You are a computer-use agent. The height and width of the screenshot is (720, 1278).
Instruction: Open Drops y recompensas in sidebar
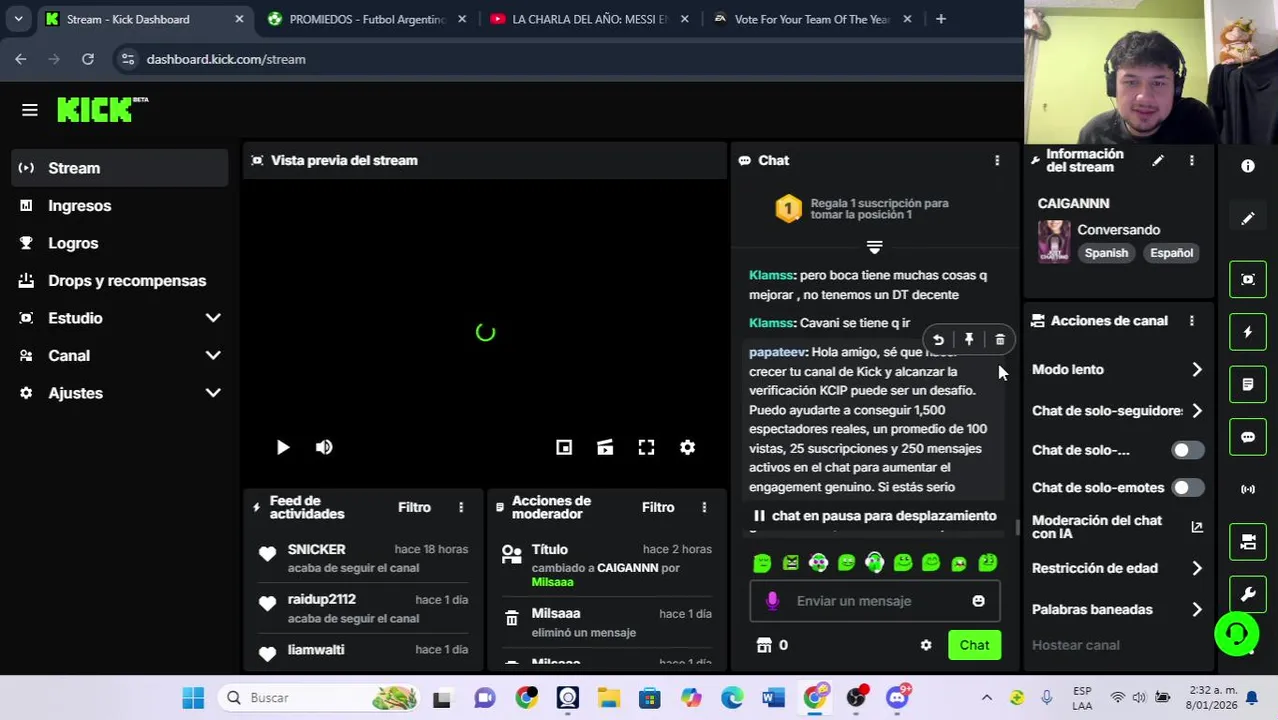(x=120, y=280)
